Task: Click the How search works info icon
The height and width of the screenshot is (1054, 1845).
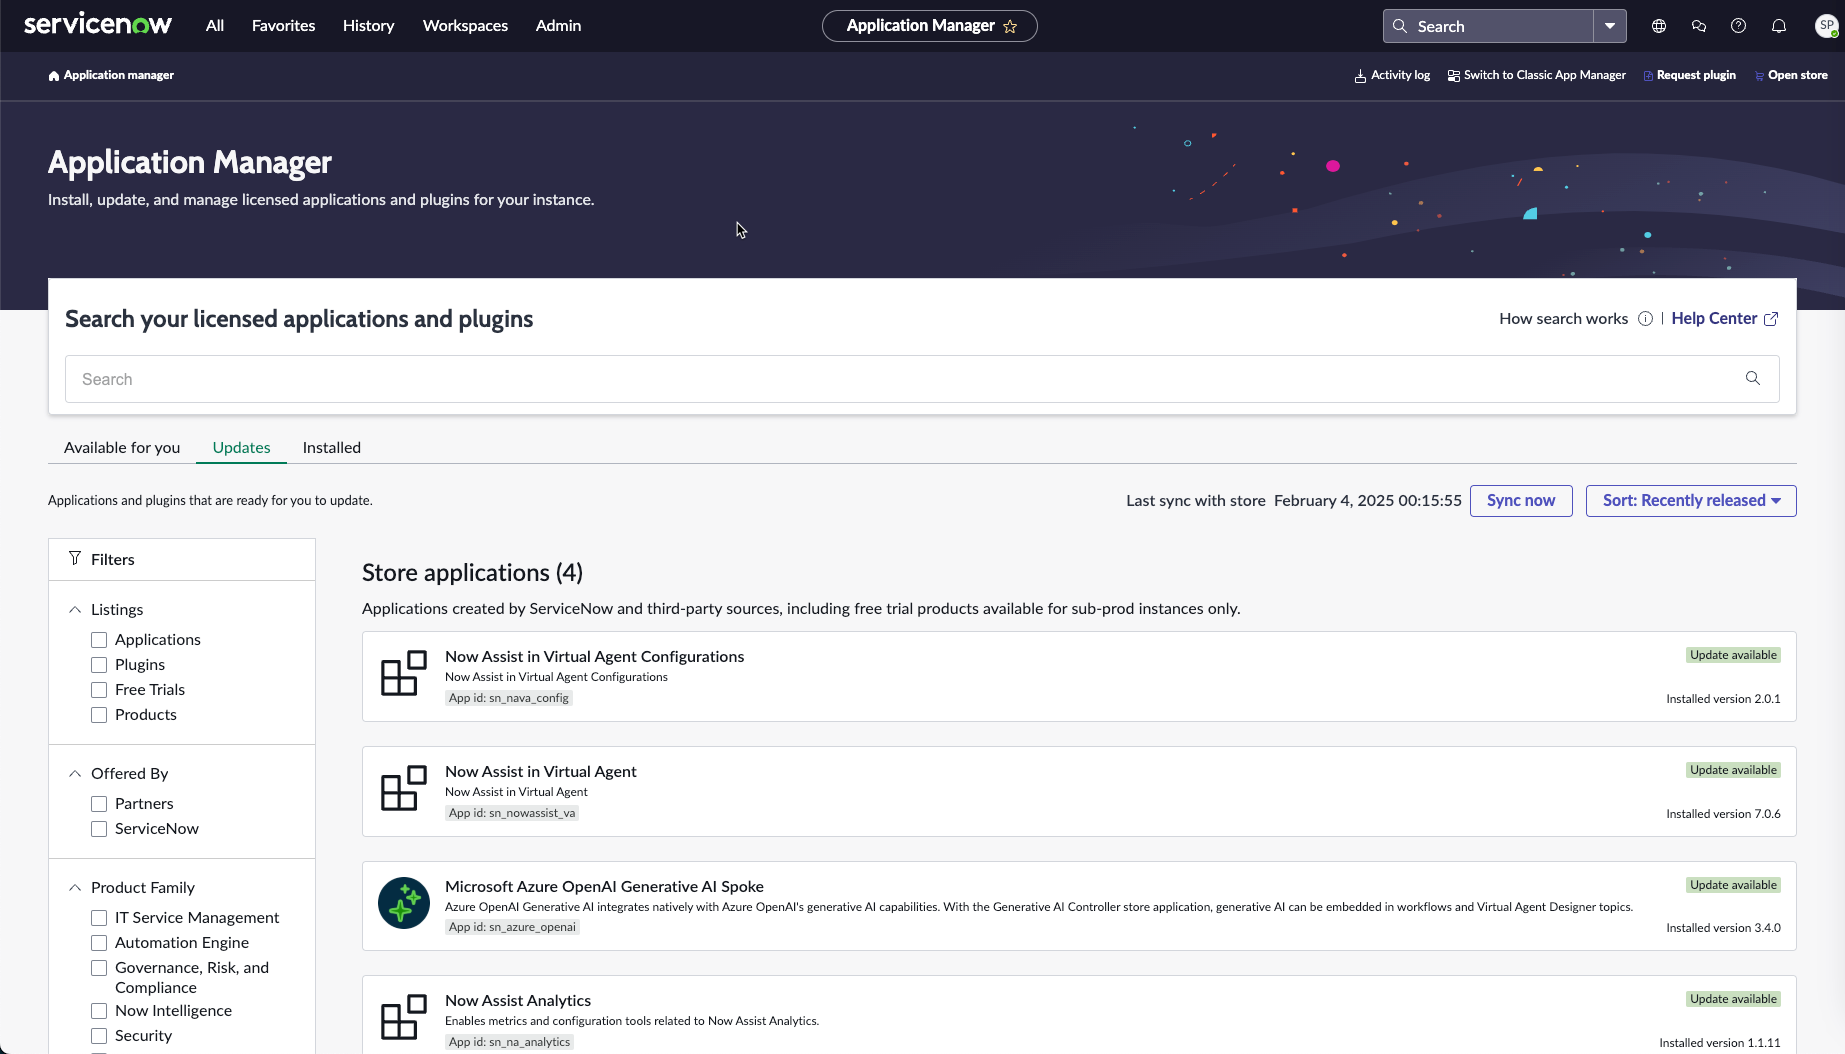Action: coord(1645,319)
